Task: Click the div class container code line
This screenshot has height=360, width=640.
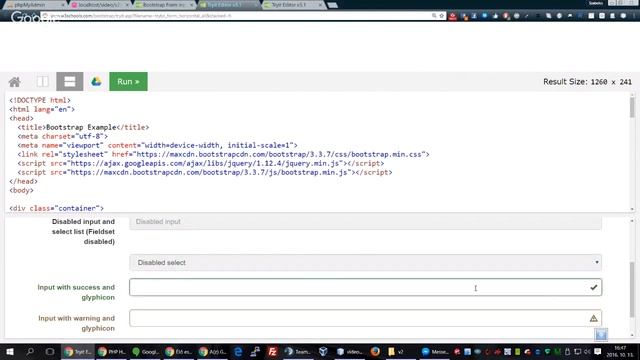Action: pos(56,208)
